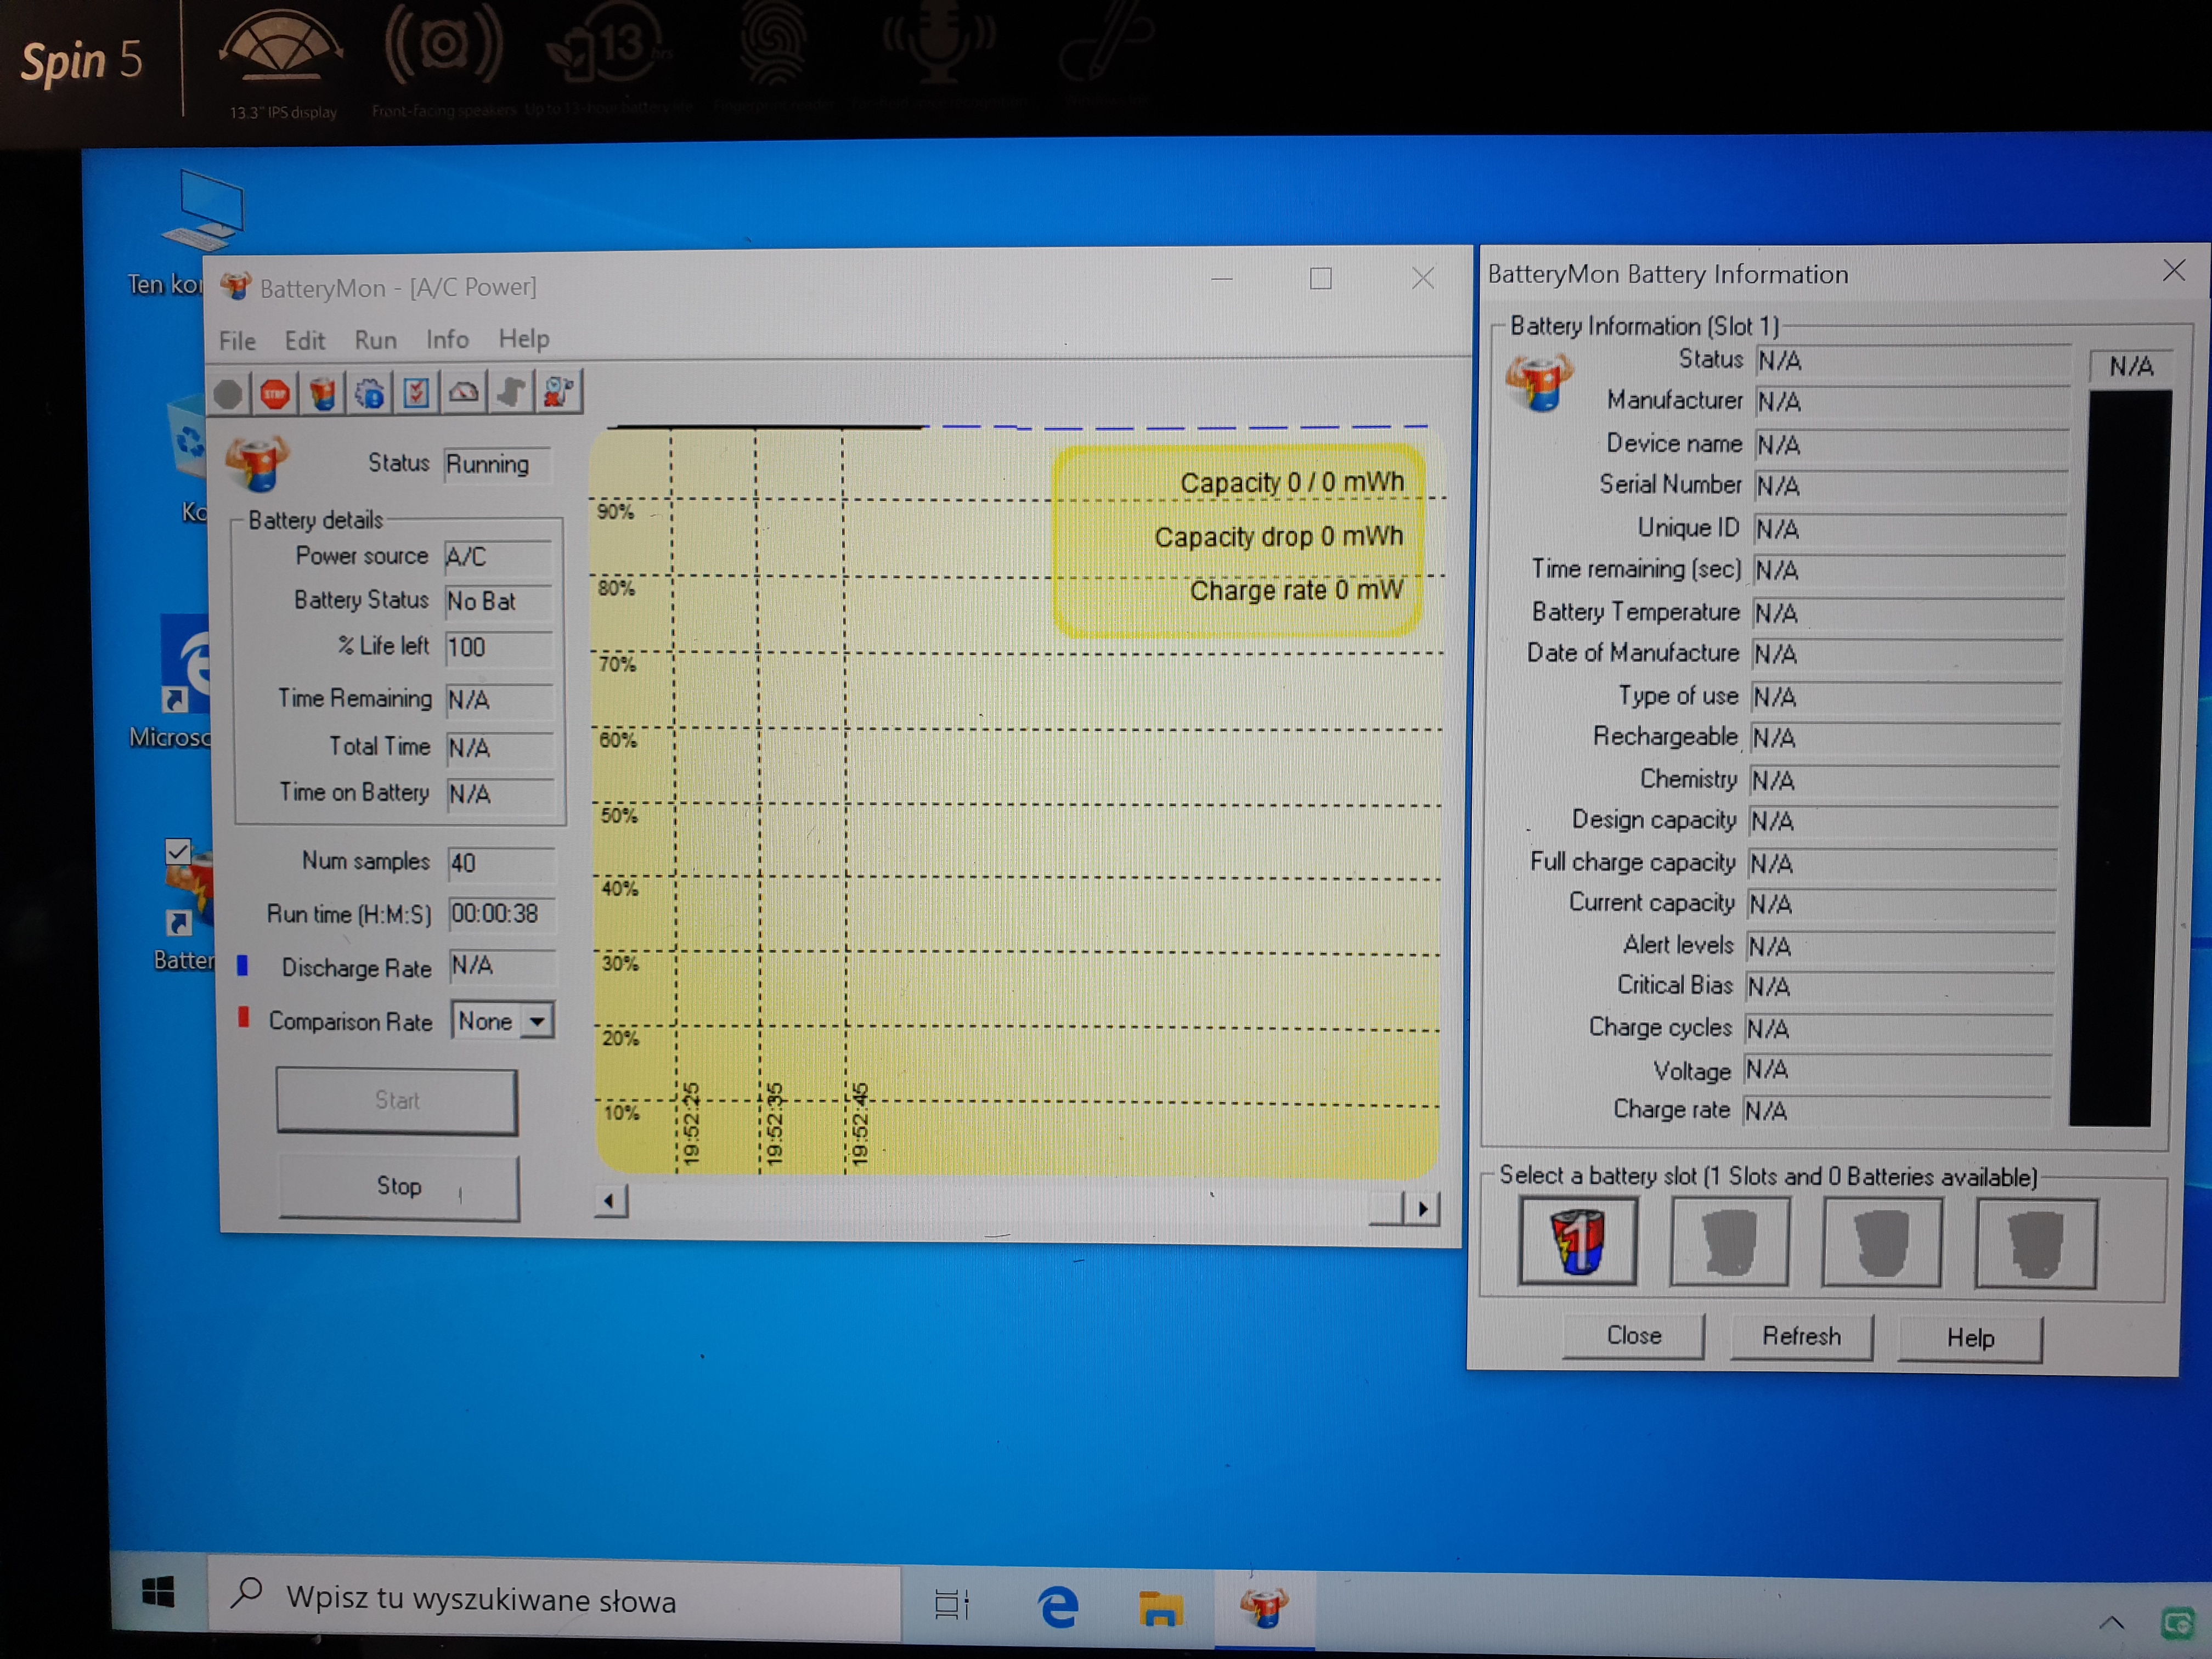Viewport: 2212px width, 1659px height.
Task: Click the Serial Number N/A field
Action: point(1911,486)
